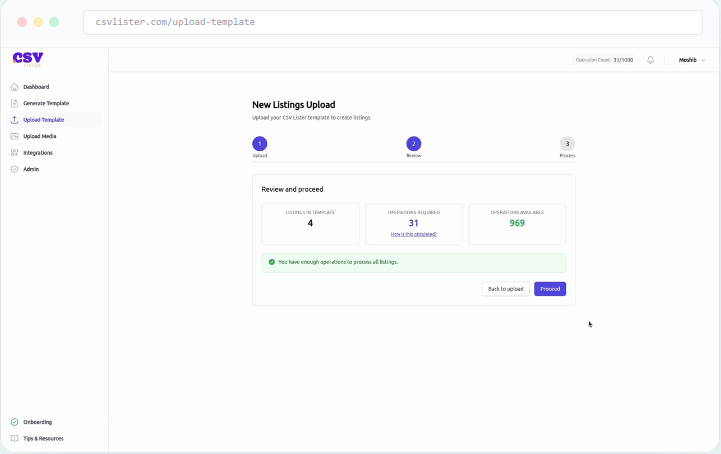Click the Tips & Resources book icon
This screenshot has height=454, width=721.
point(14,438)
